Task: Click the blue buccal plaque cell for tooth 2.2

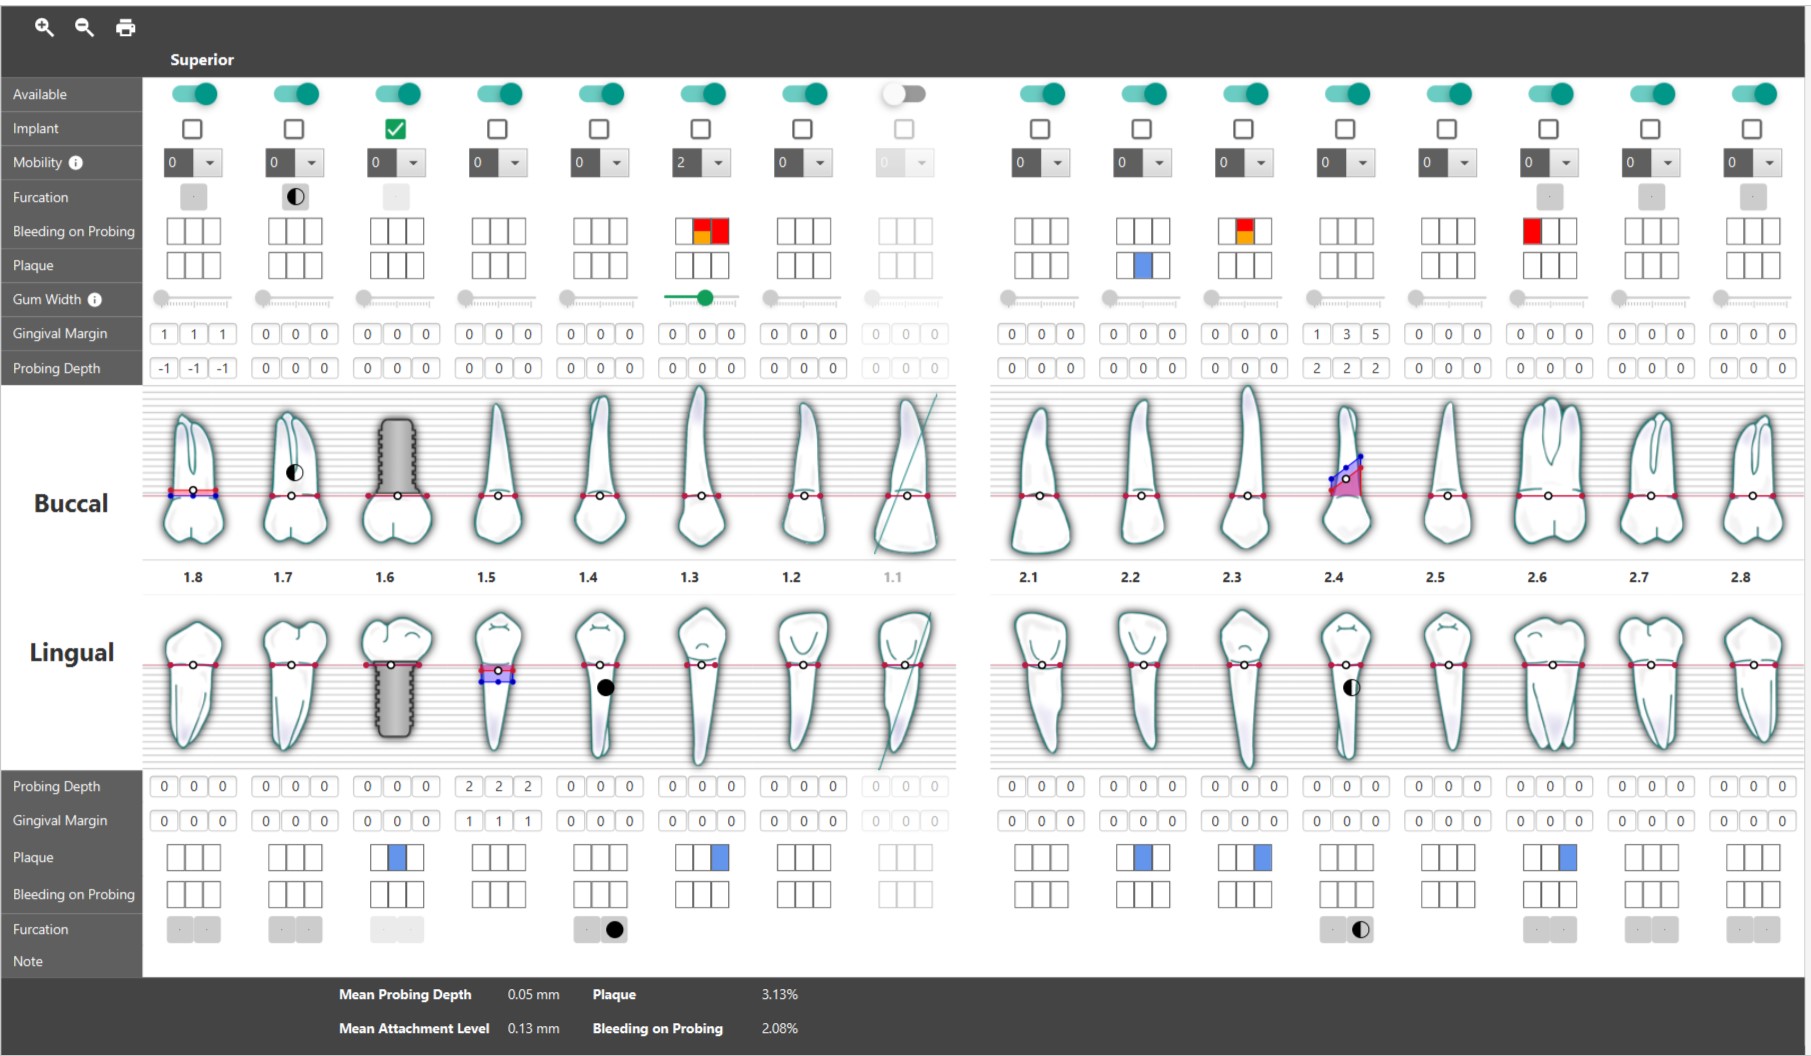Action: (1143, 266)
